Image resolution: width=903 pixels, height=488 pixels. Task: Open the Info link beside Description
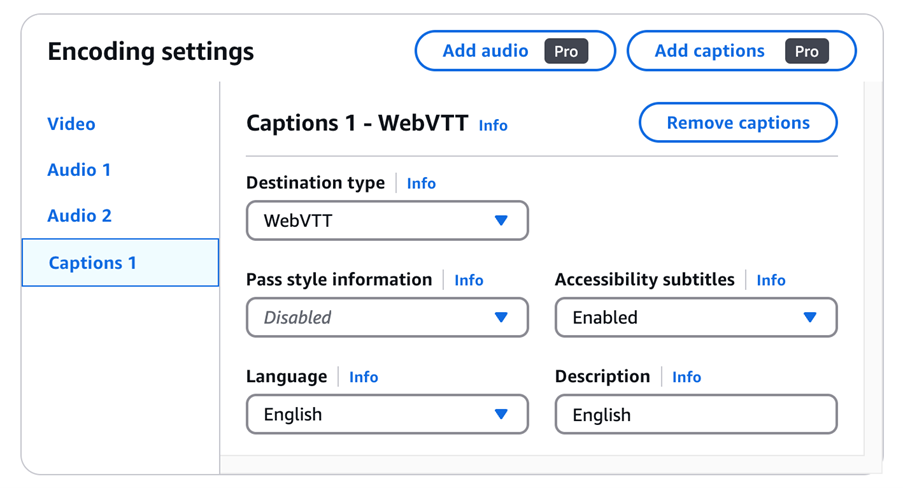[686, 377]
